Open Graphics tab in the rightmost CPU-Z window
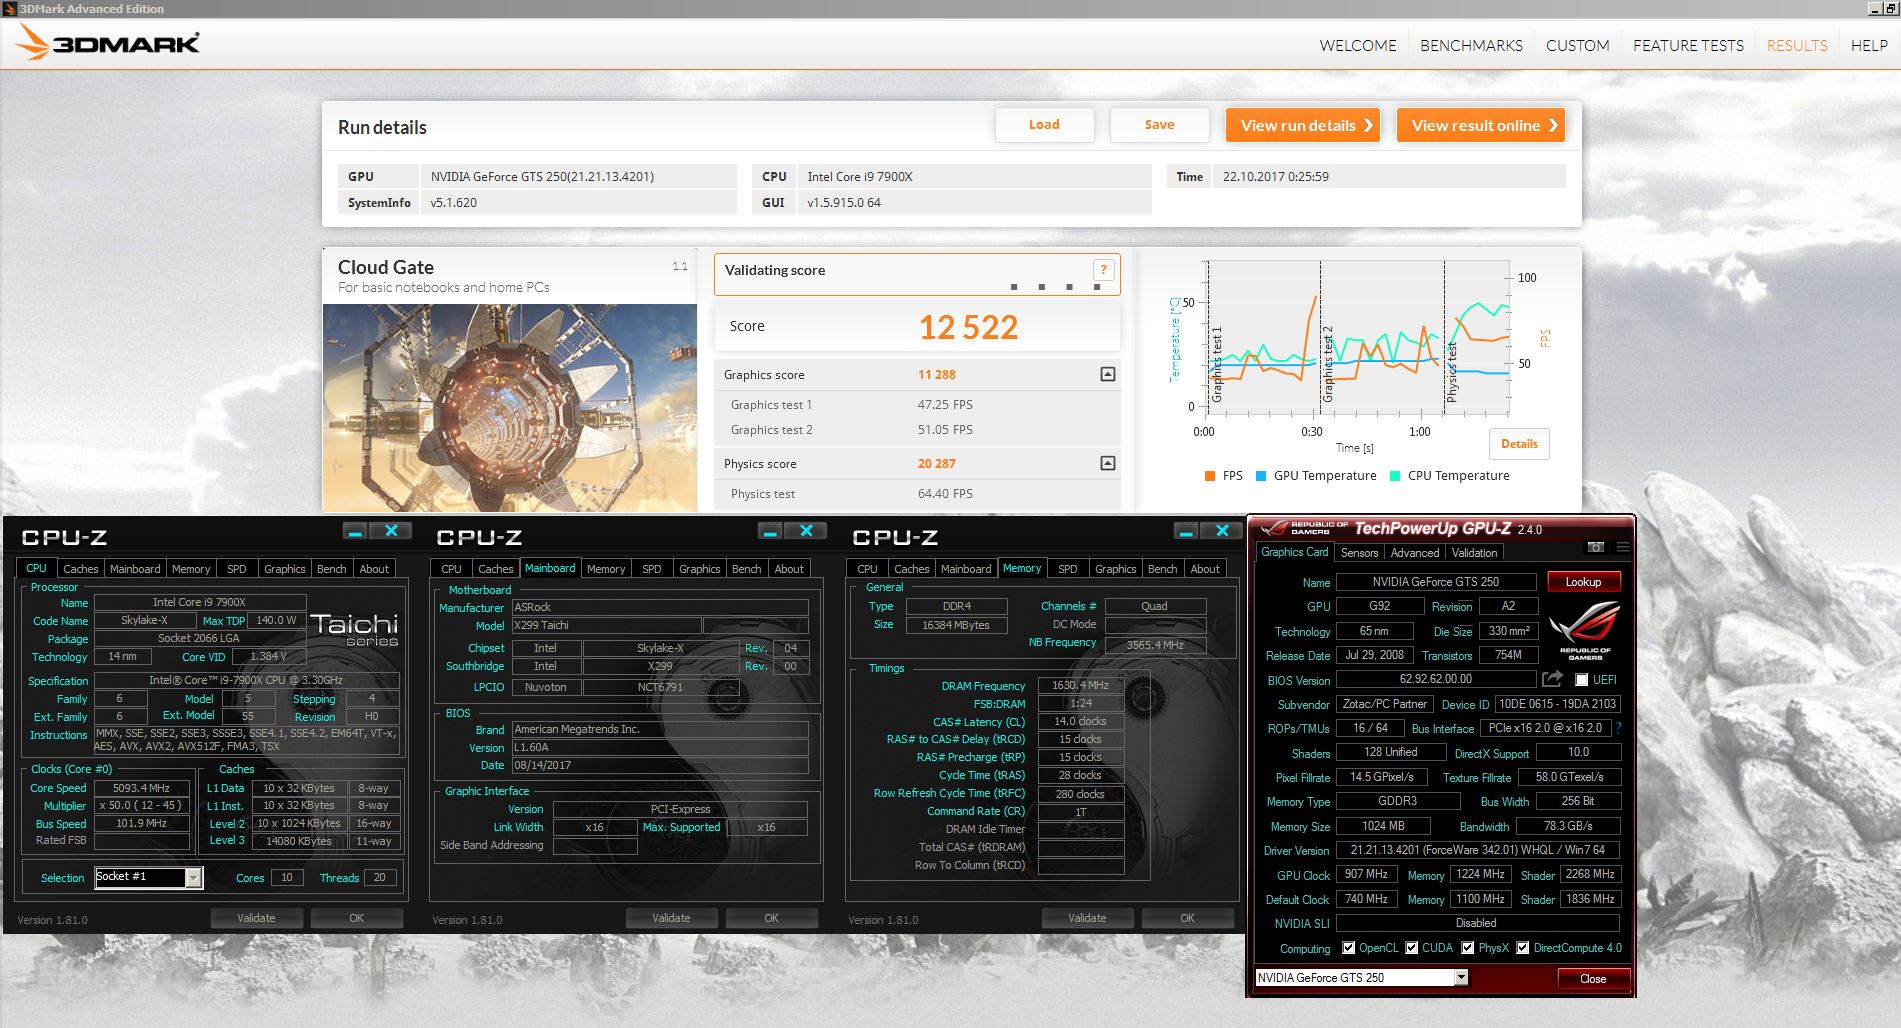 [x=1115, y=569]
